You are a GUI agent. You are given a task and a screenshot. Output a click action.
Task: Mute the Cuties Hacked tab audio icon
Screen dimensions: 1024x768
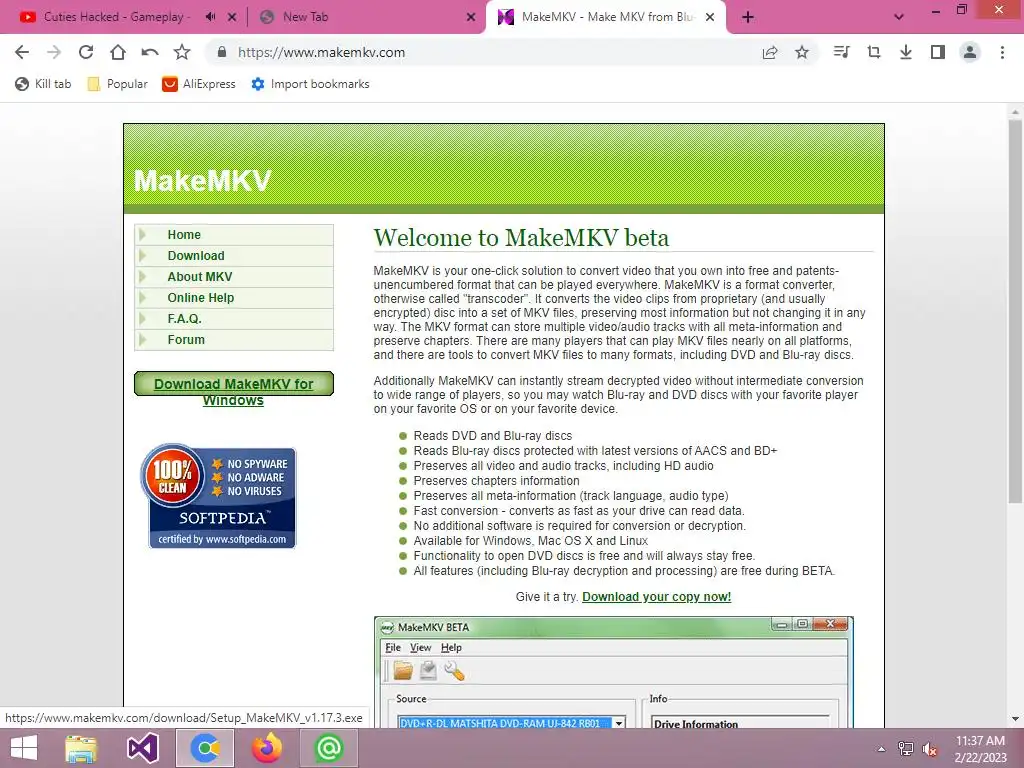click(x=210, y=17)
